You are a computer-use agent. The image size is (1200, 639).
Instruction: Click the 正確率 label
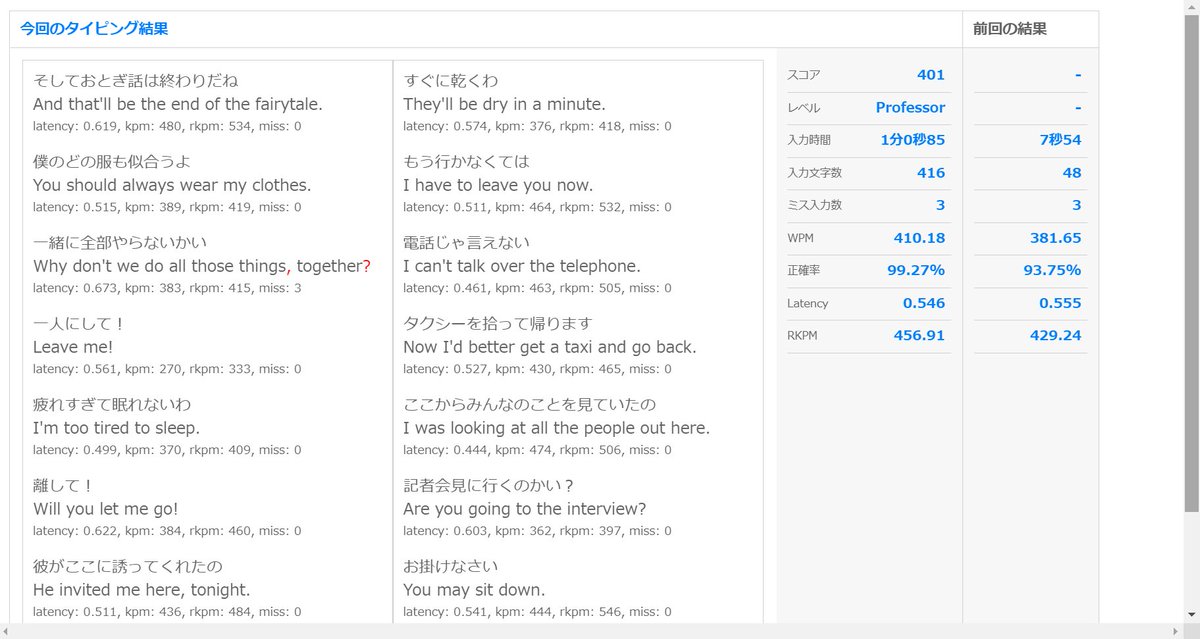(x=804, y=270)
